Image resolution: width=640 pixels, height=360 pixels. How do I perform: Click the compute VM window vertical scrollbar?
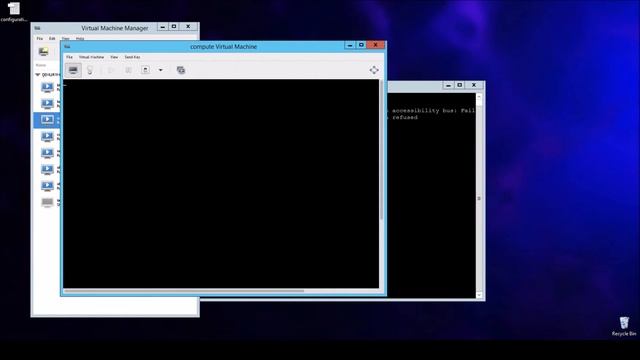click(x=381, y=150)
